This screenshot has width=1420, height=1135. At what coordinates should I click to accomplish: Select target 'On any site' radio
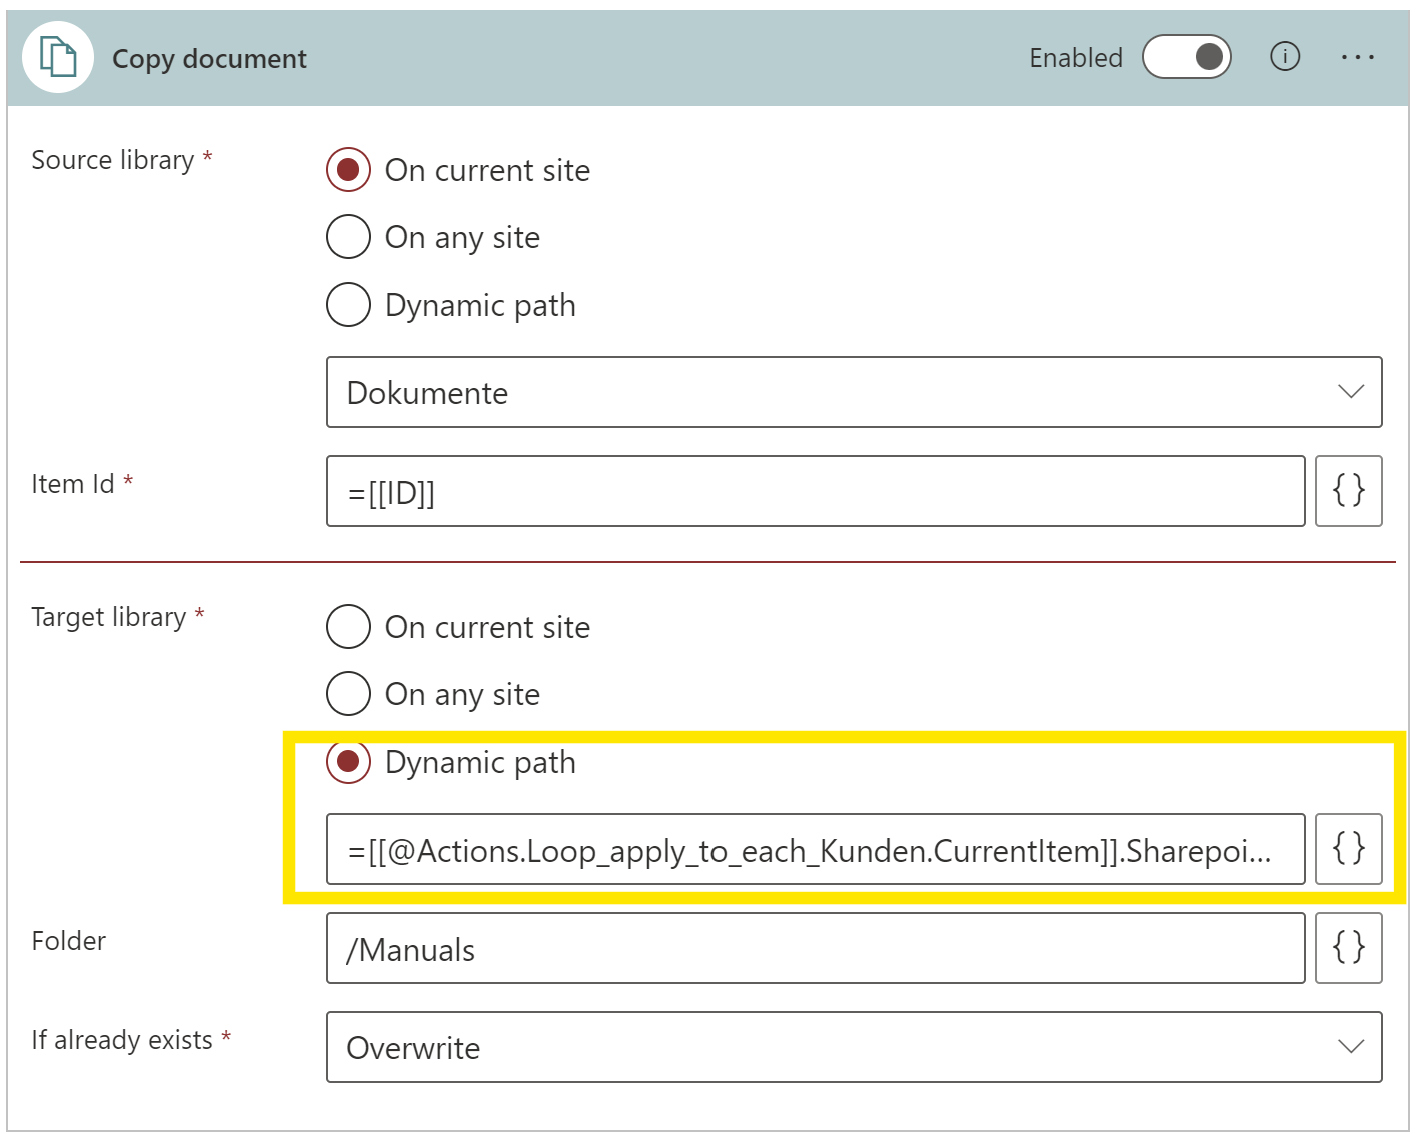click(349, 694)
